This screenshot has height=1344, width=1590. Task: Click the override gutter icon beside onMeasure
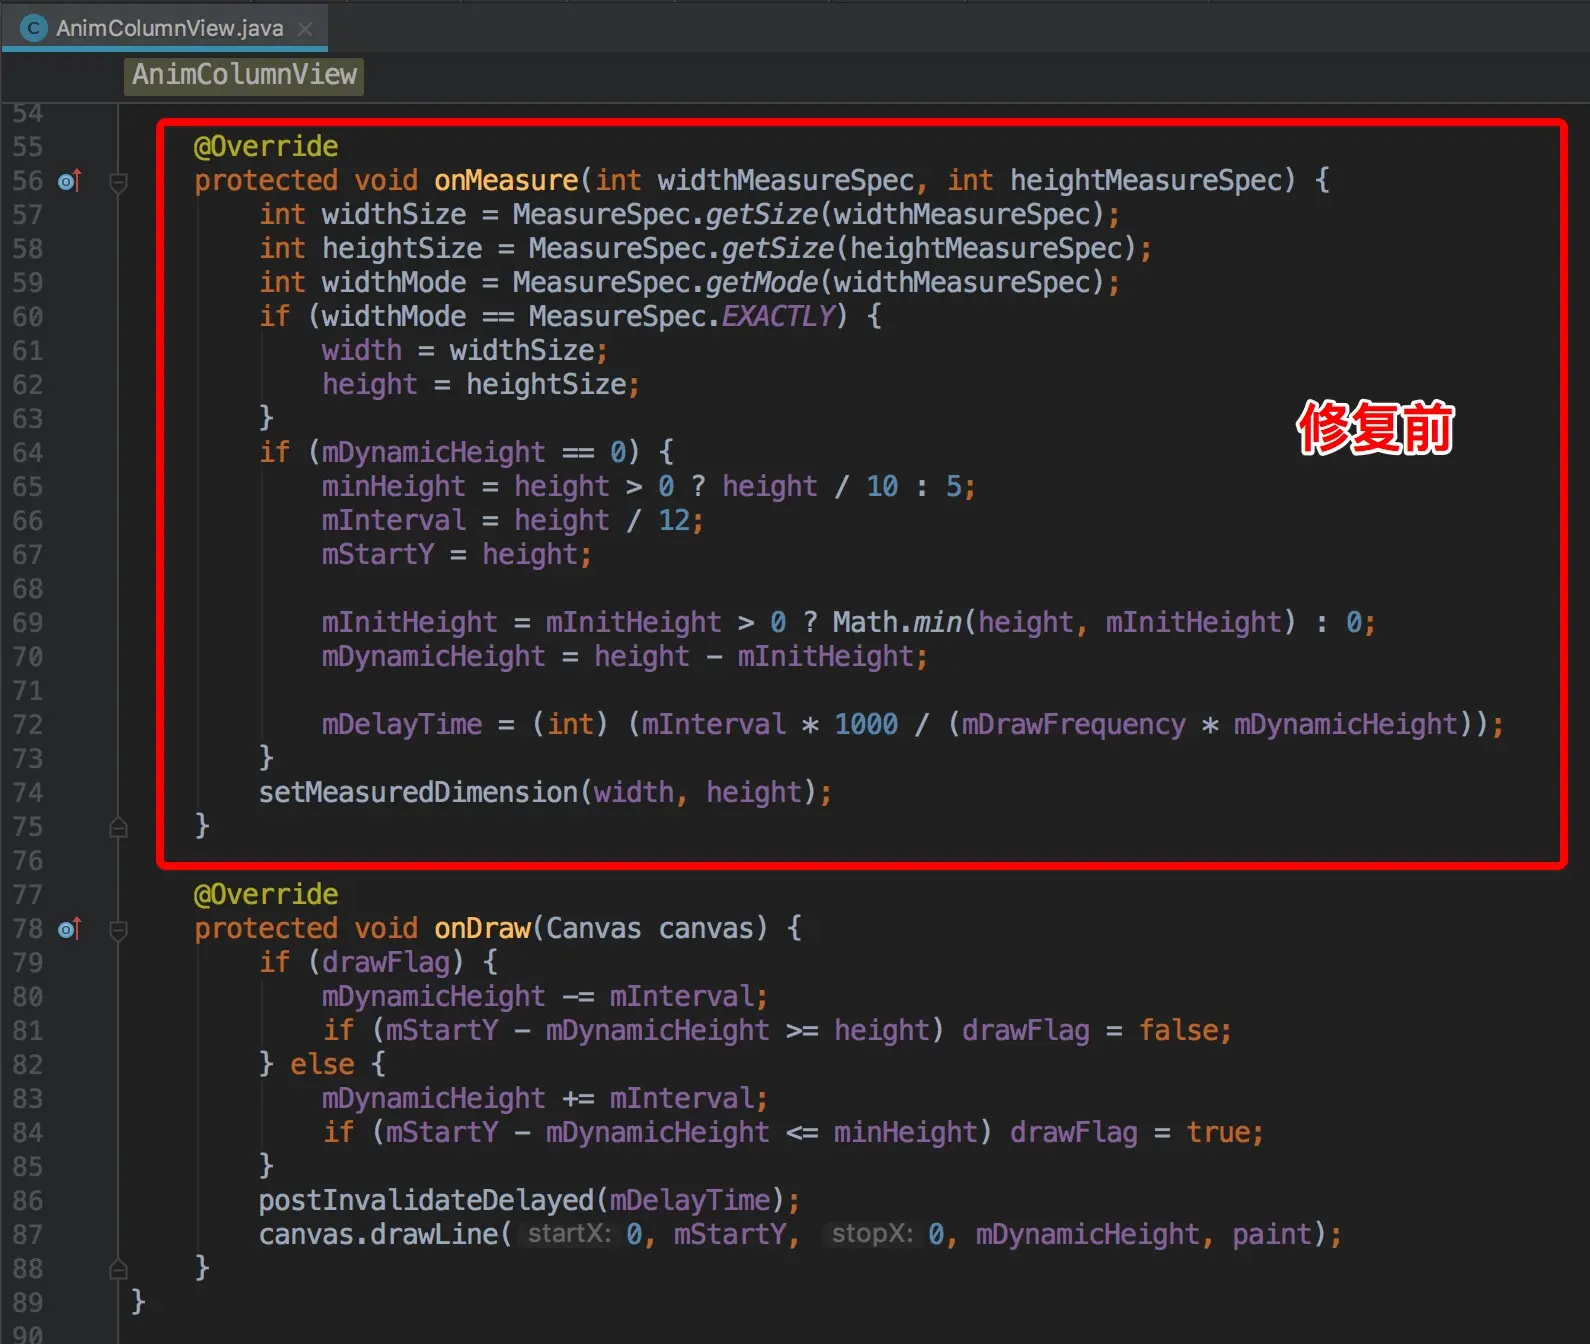tap(69, 181)
